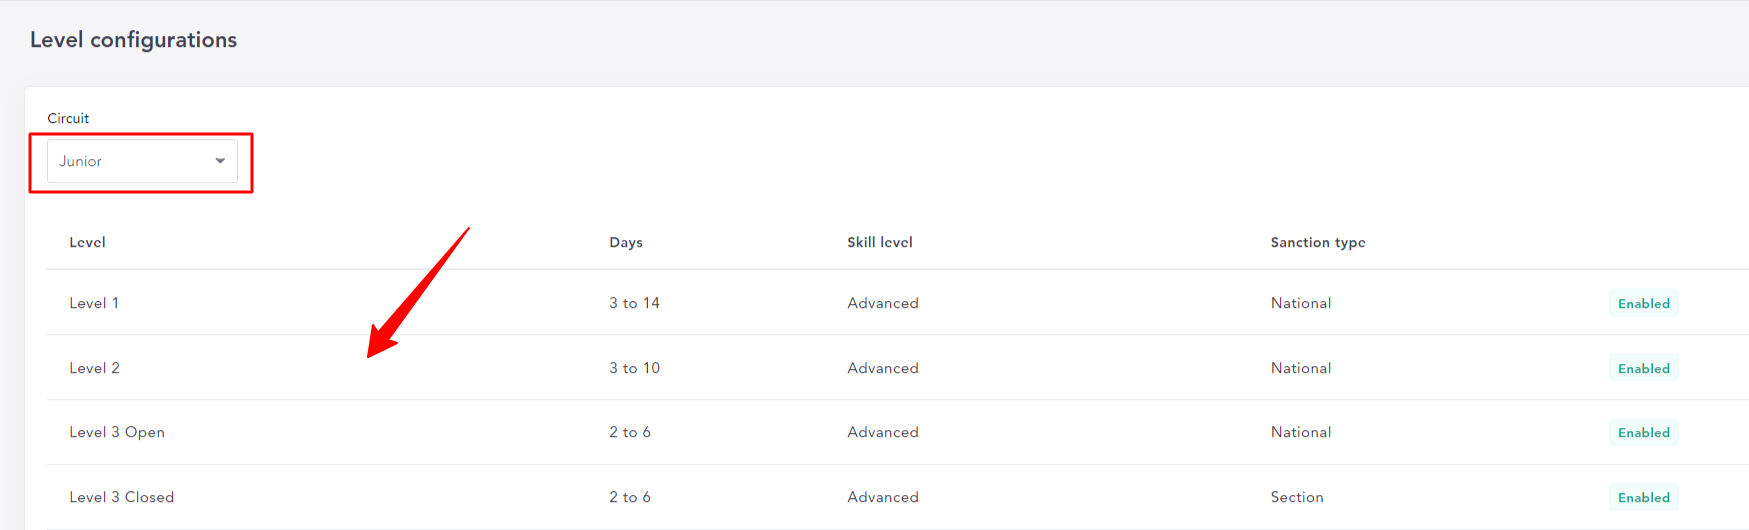Open the Junior circuit dropdown
1749x530 pixels.
pyautogui.click(x=142, y=161)
